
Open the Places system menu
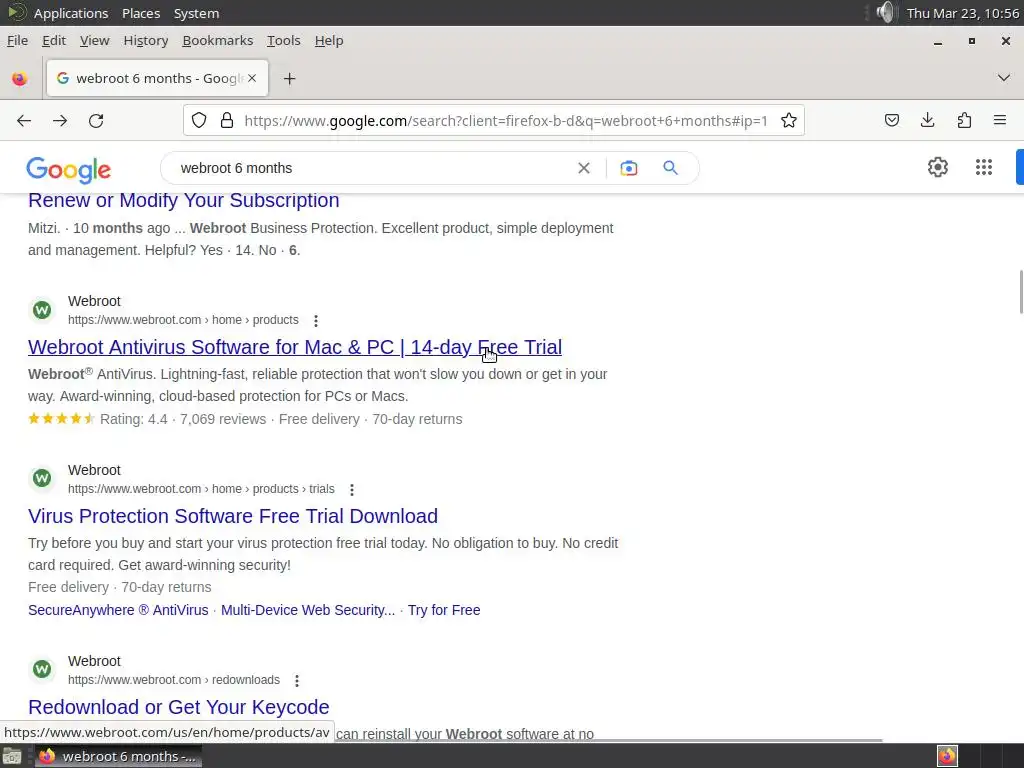coord(141,13)
